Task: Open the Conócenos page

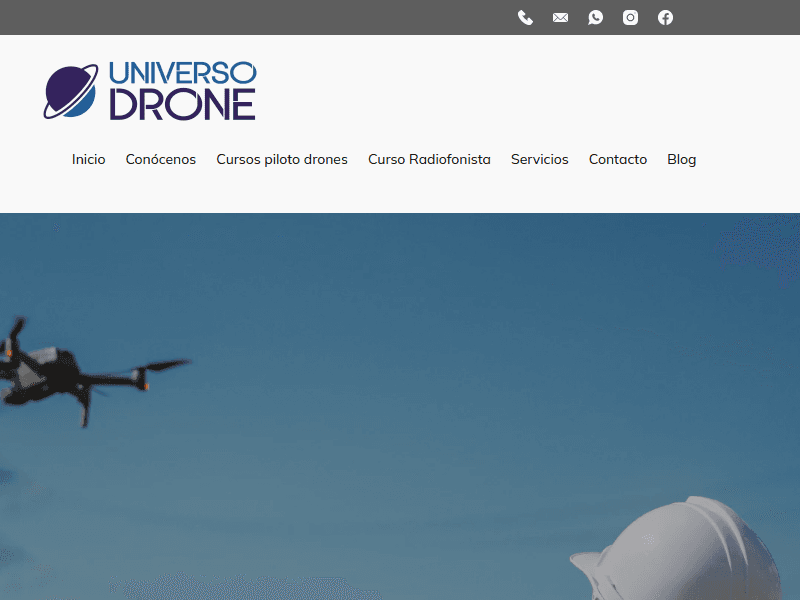Action: pyautogui.click(x=161, y=159)
